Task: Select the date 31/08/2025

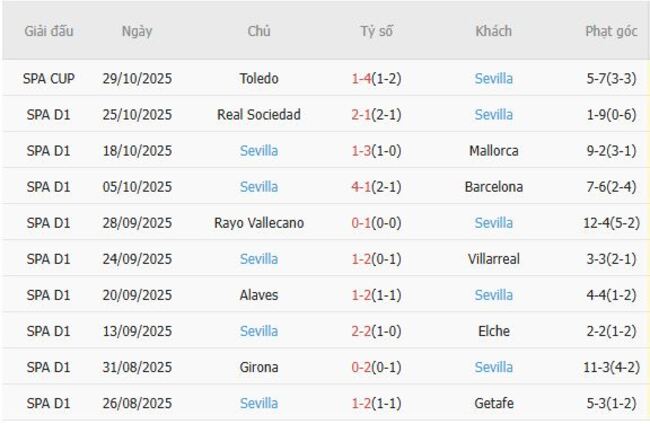Action: point(137,367)
